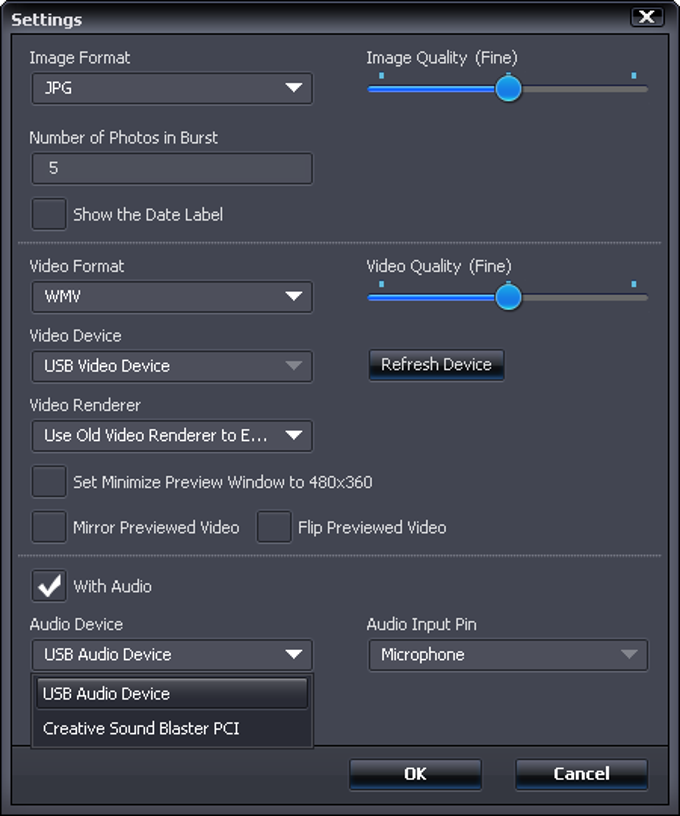Expand the Video Renderer dropdown
This screenshot has height=816, width=680.
170,435
